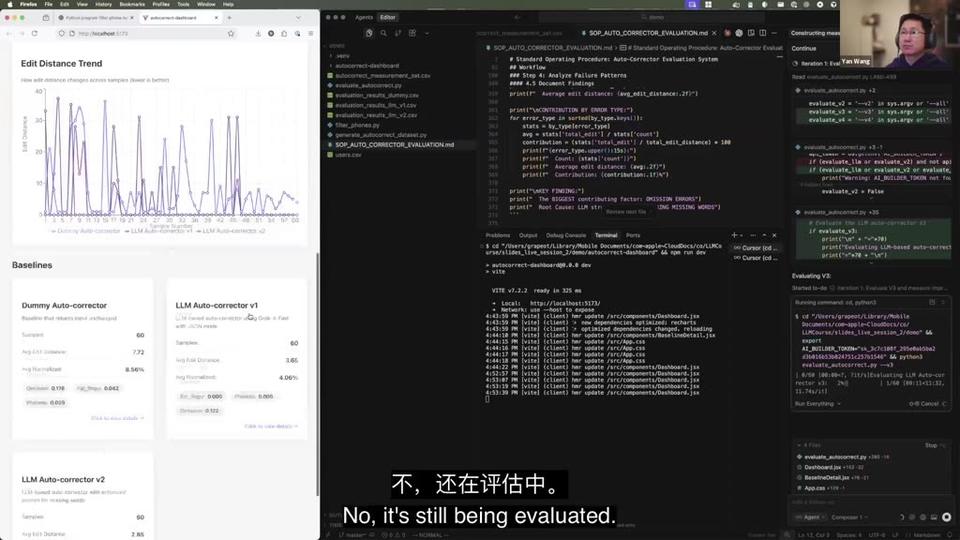Image resolution: width=960 pixels, height=540 pixels.
Task: Open Dummy Auto-corrector view details link
Action: (118, 418)
